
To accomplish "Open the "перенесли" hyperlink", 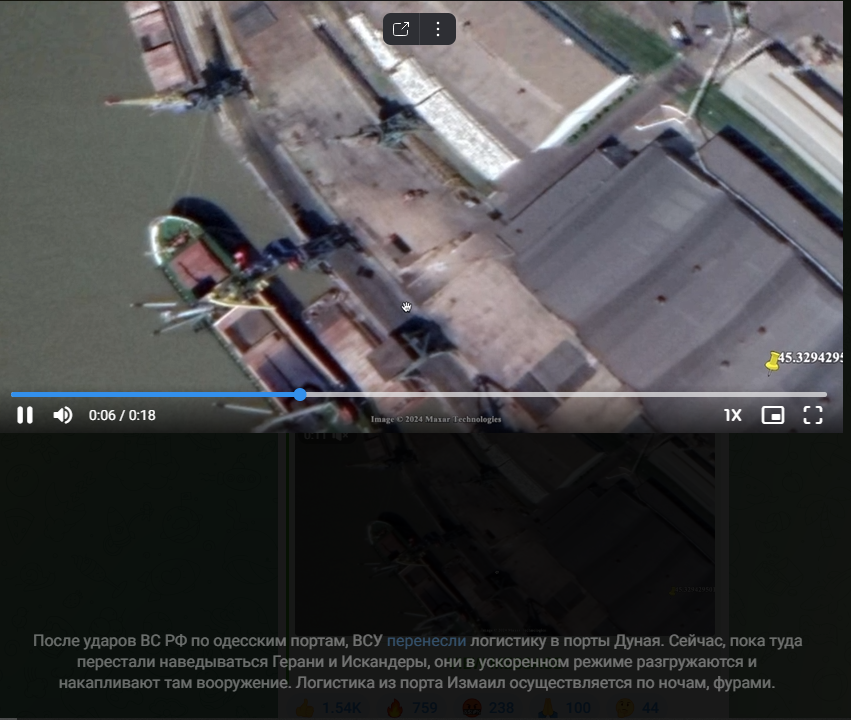I will (x=426, y=641).
